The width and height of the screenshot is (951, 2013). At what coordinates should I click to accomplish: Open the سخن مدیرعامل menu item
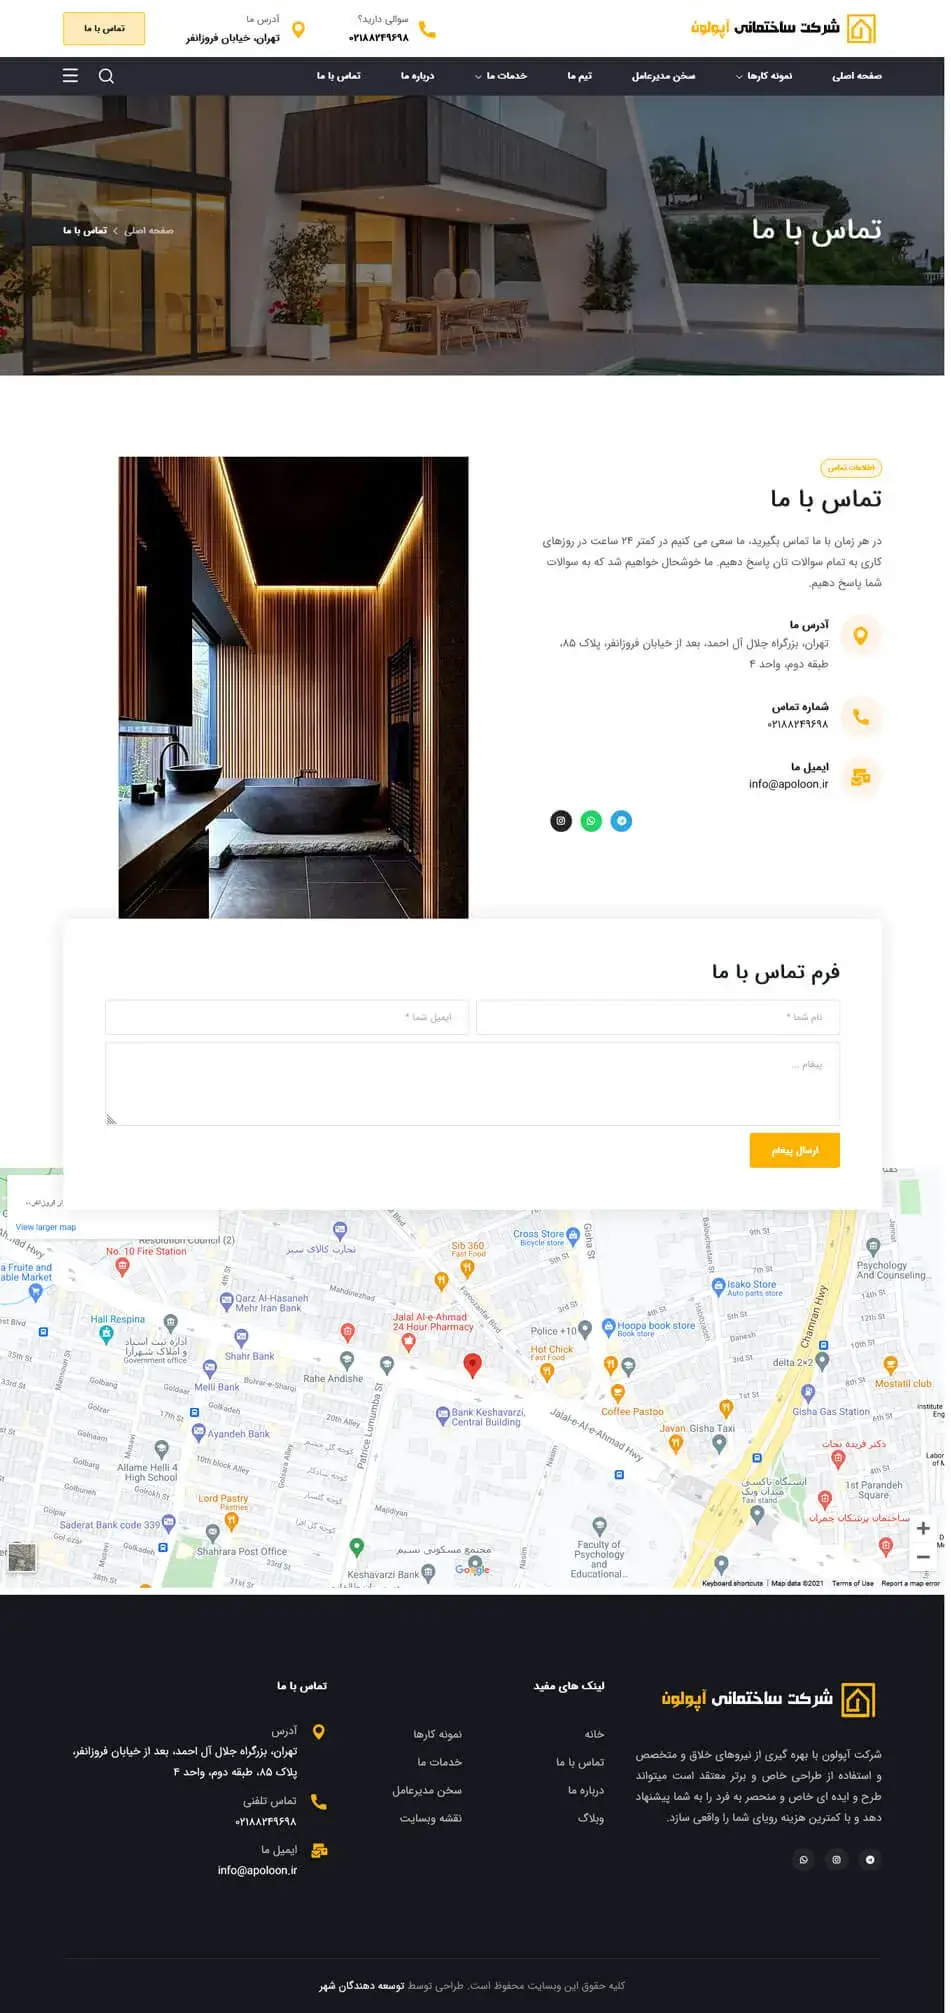(x=663, y=76)
